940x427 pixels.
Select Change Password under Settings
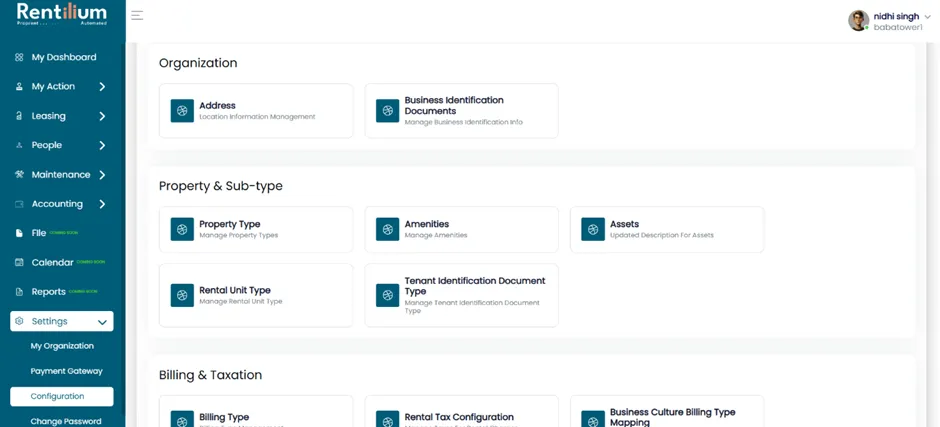point(66,422)
